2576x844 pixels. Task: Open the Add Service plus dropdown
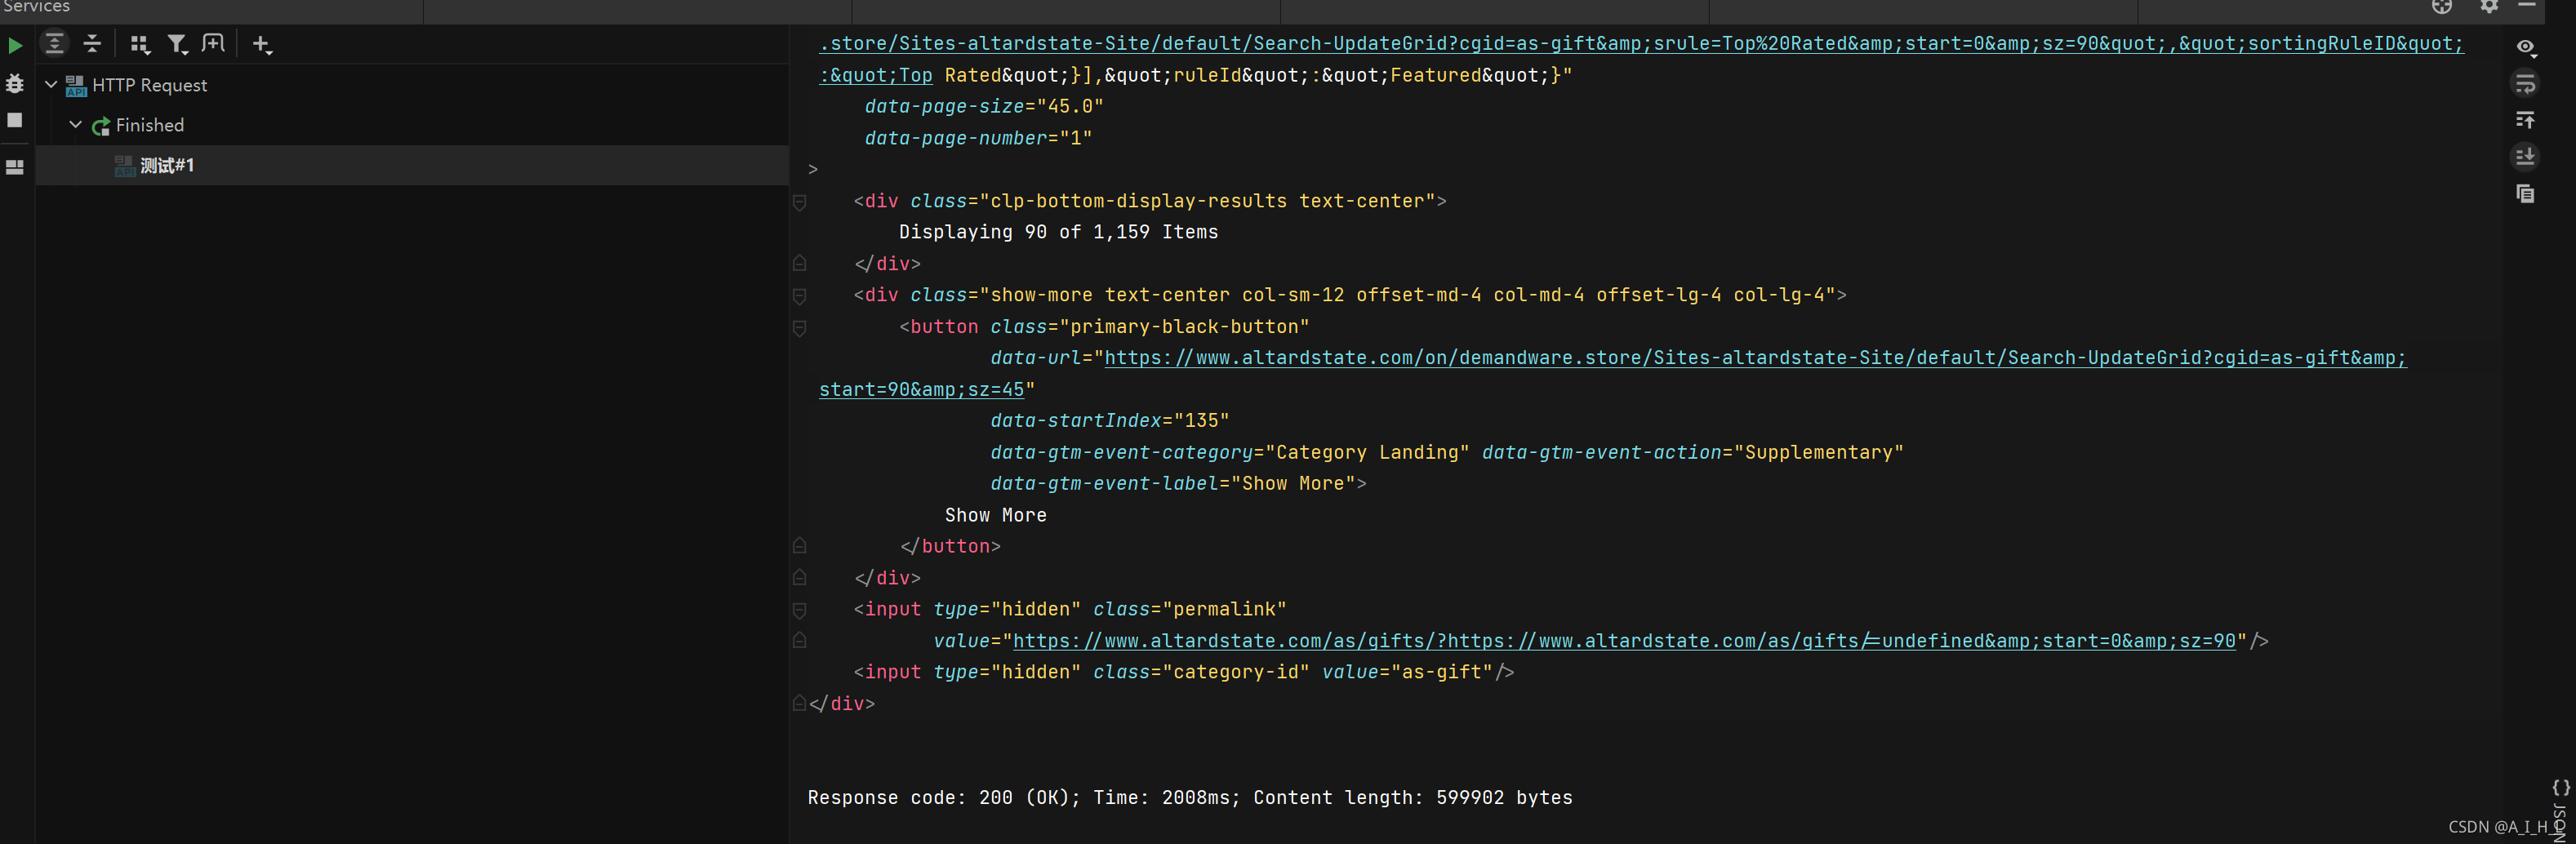(262, 44)
